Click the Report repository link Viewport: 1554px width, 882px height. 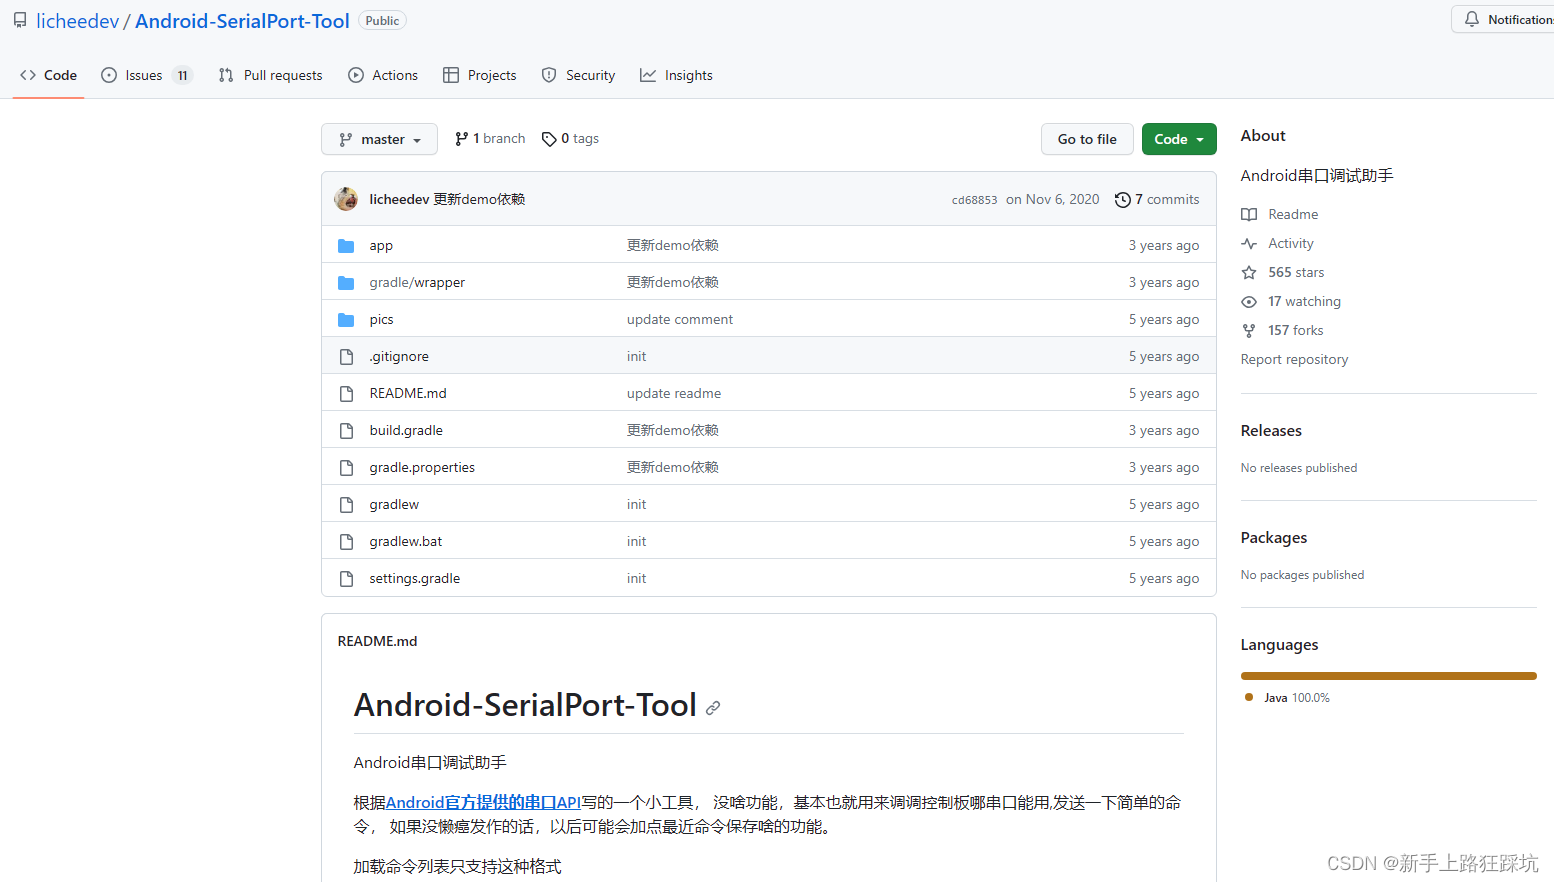pos(1294,359)
